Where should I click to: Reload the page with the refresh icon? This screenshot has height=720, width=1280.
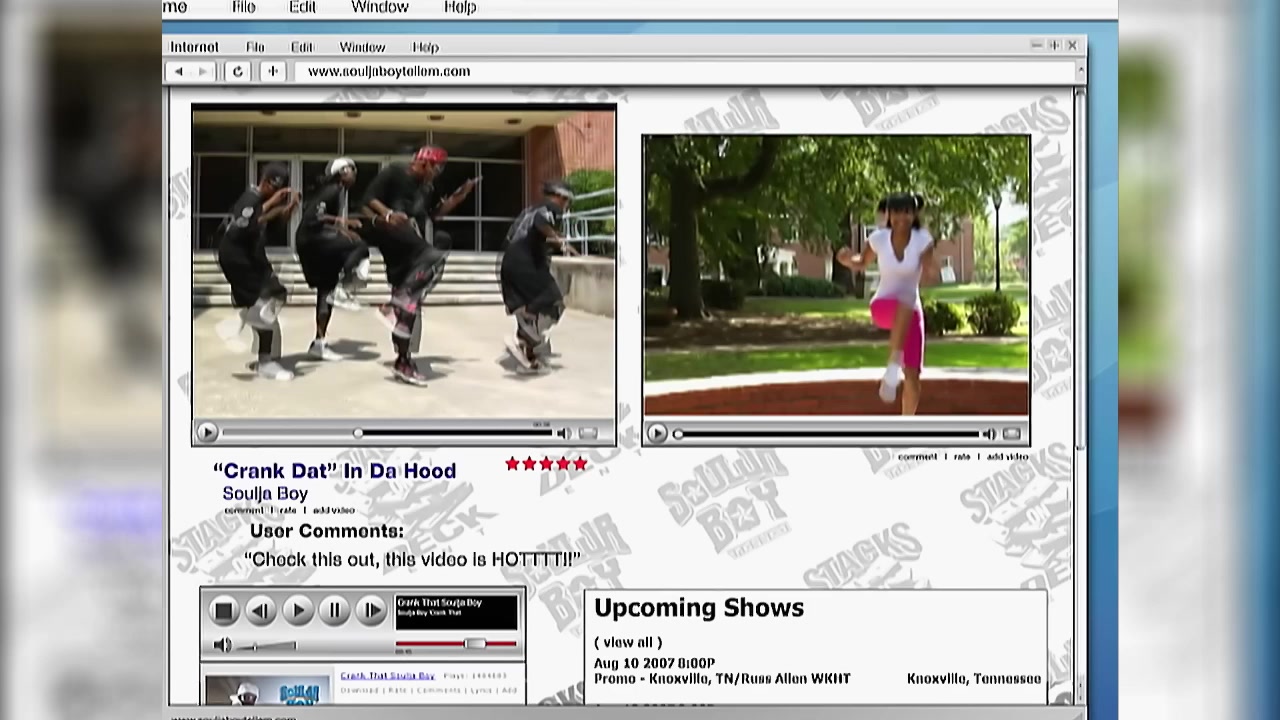point(237,71)
